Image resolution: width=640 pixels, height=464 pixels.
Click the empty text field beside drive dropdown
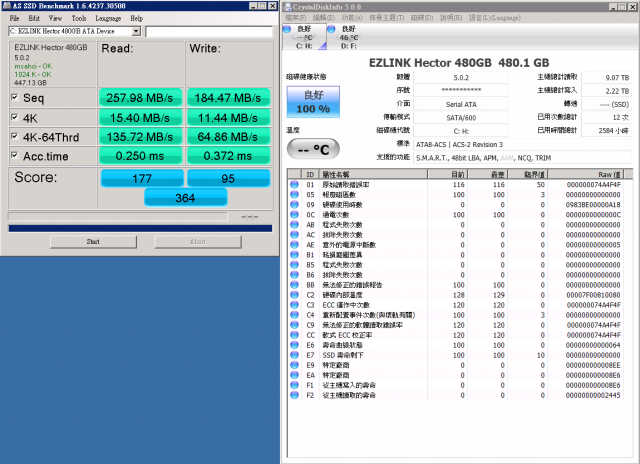click(209, 31)
